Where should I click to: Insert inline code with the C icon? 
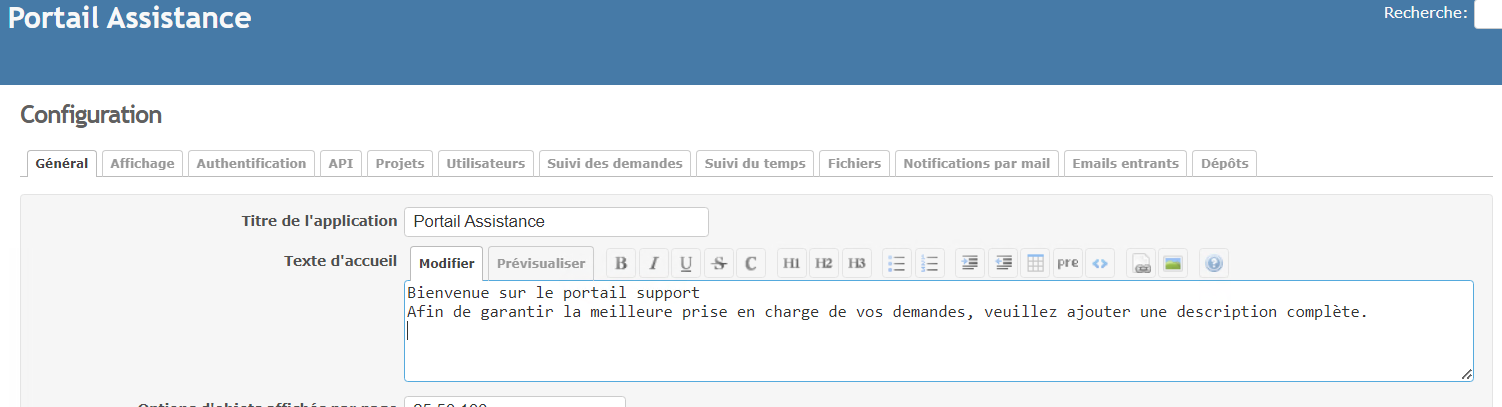click(750, 263)
